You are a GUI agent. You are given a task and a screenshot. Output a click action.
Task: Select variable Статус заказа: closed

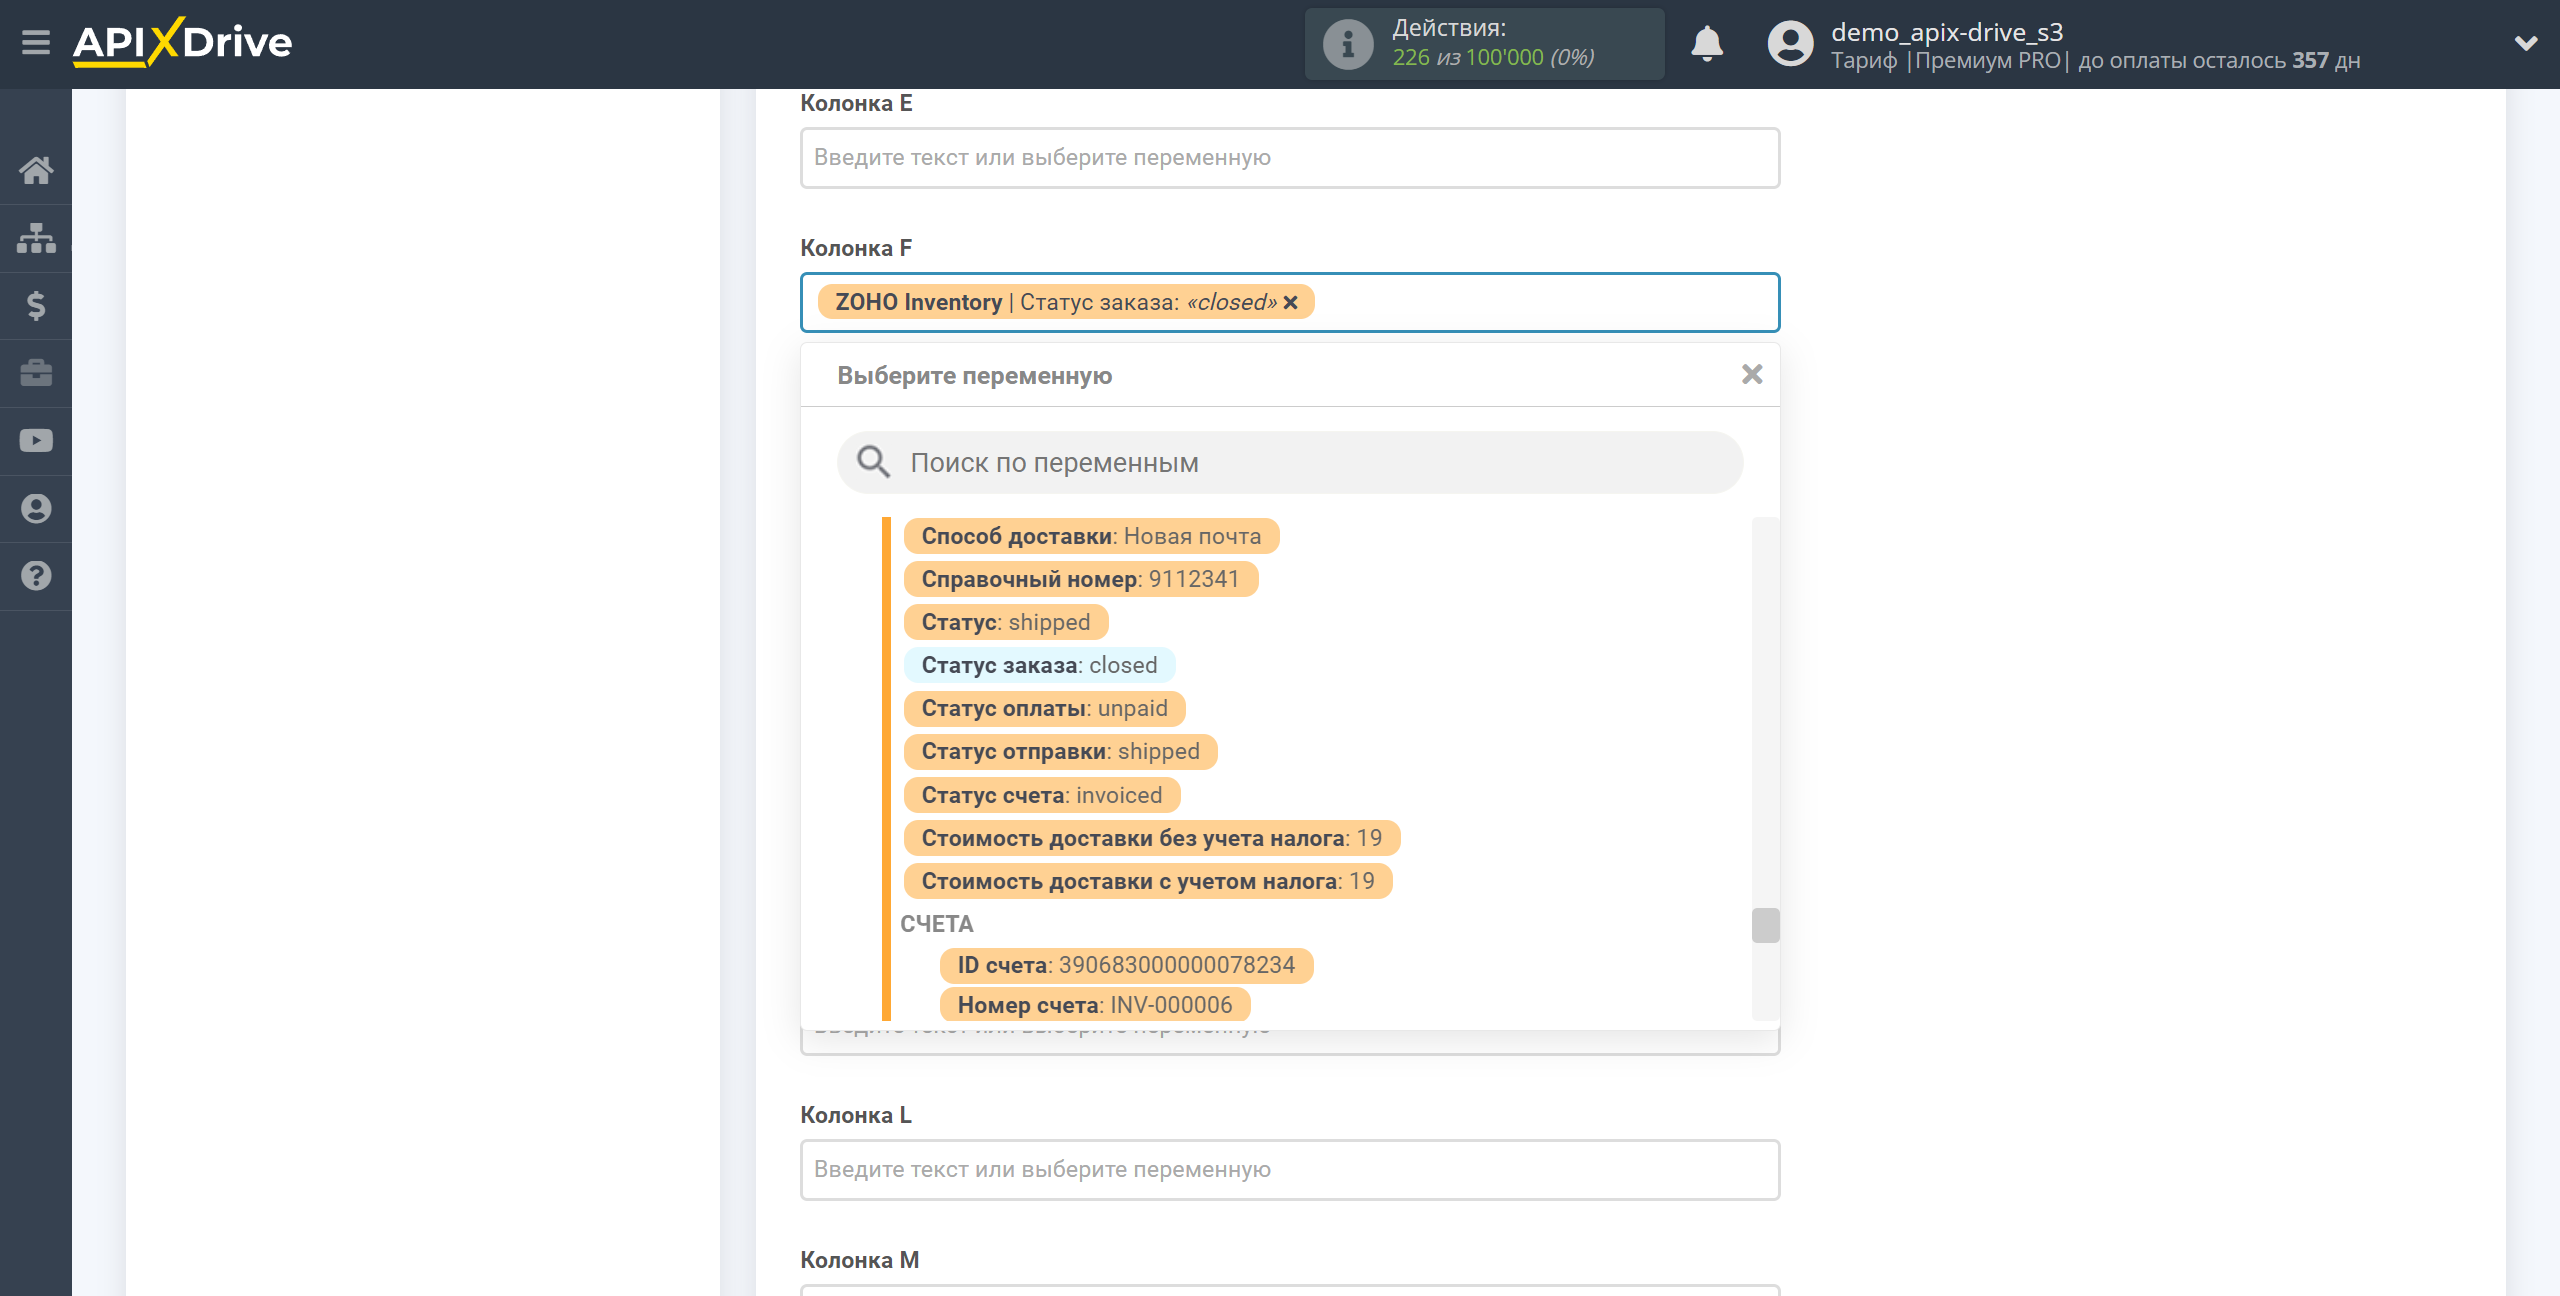click(x=1039, y=665)
